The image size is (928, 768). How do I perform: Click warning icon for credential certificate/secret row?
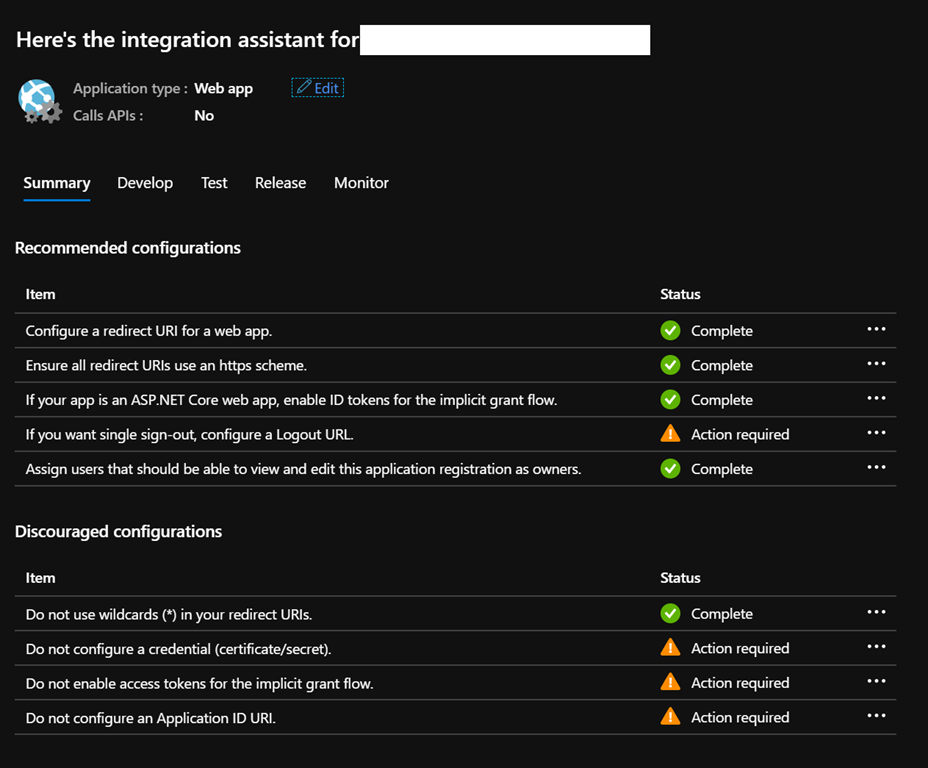[670, 648]
